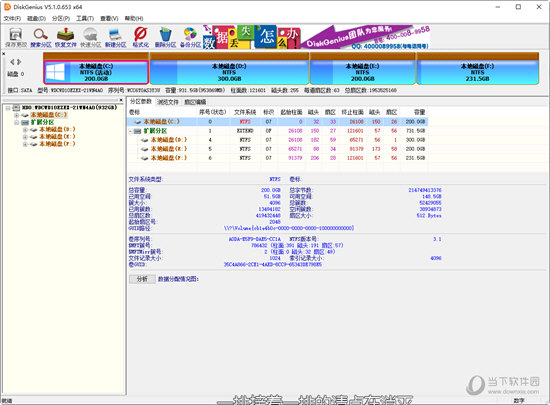Click the 新建分区 new partition icon

click(115, 37)
